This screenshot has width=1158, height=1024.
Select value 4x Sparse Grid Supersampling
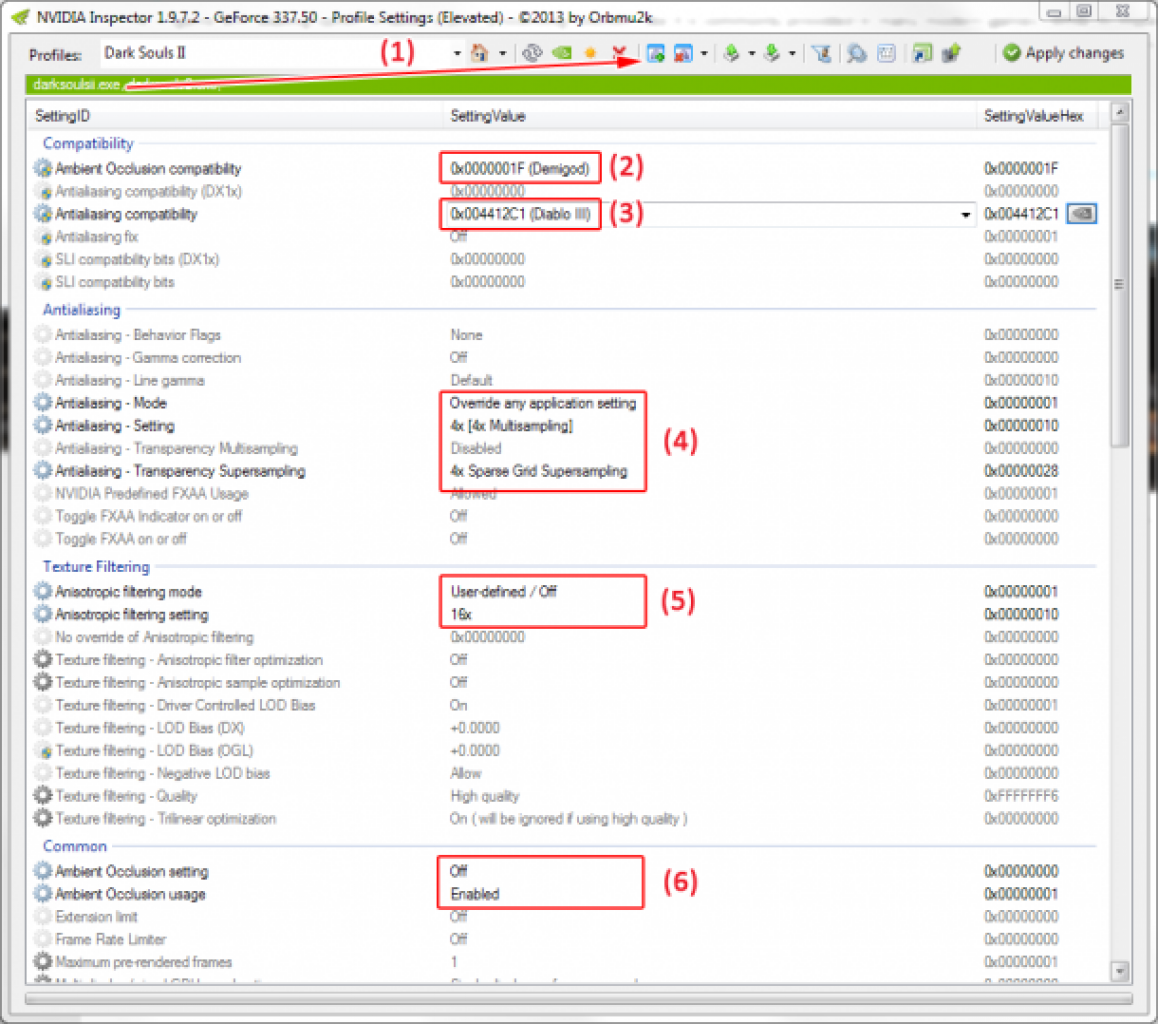538,470
